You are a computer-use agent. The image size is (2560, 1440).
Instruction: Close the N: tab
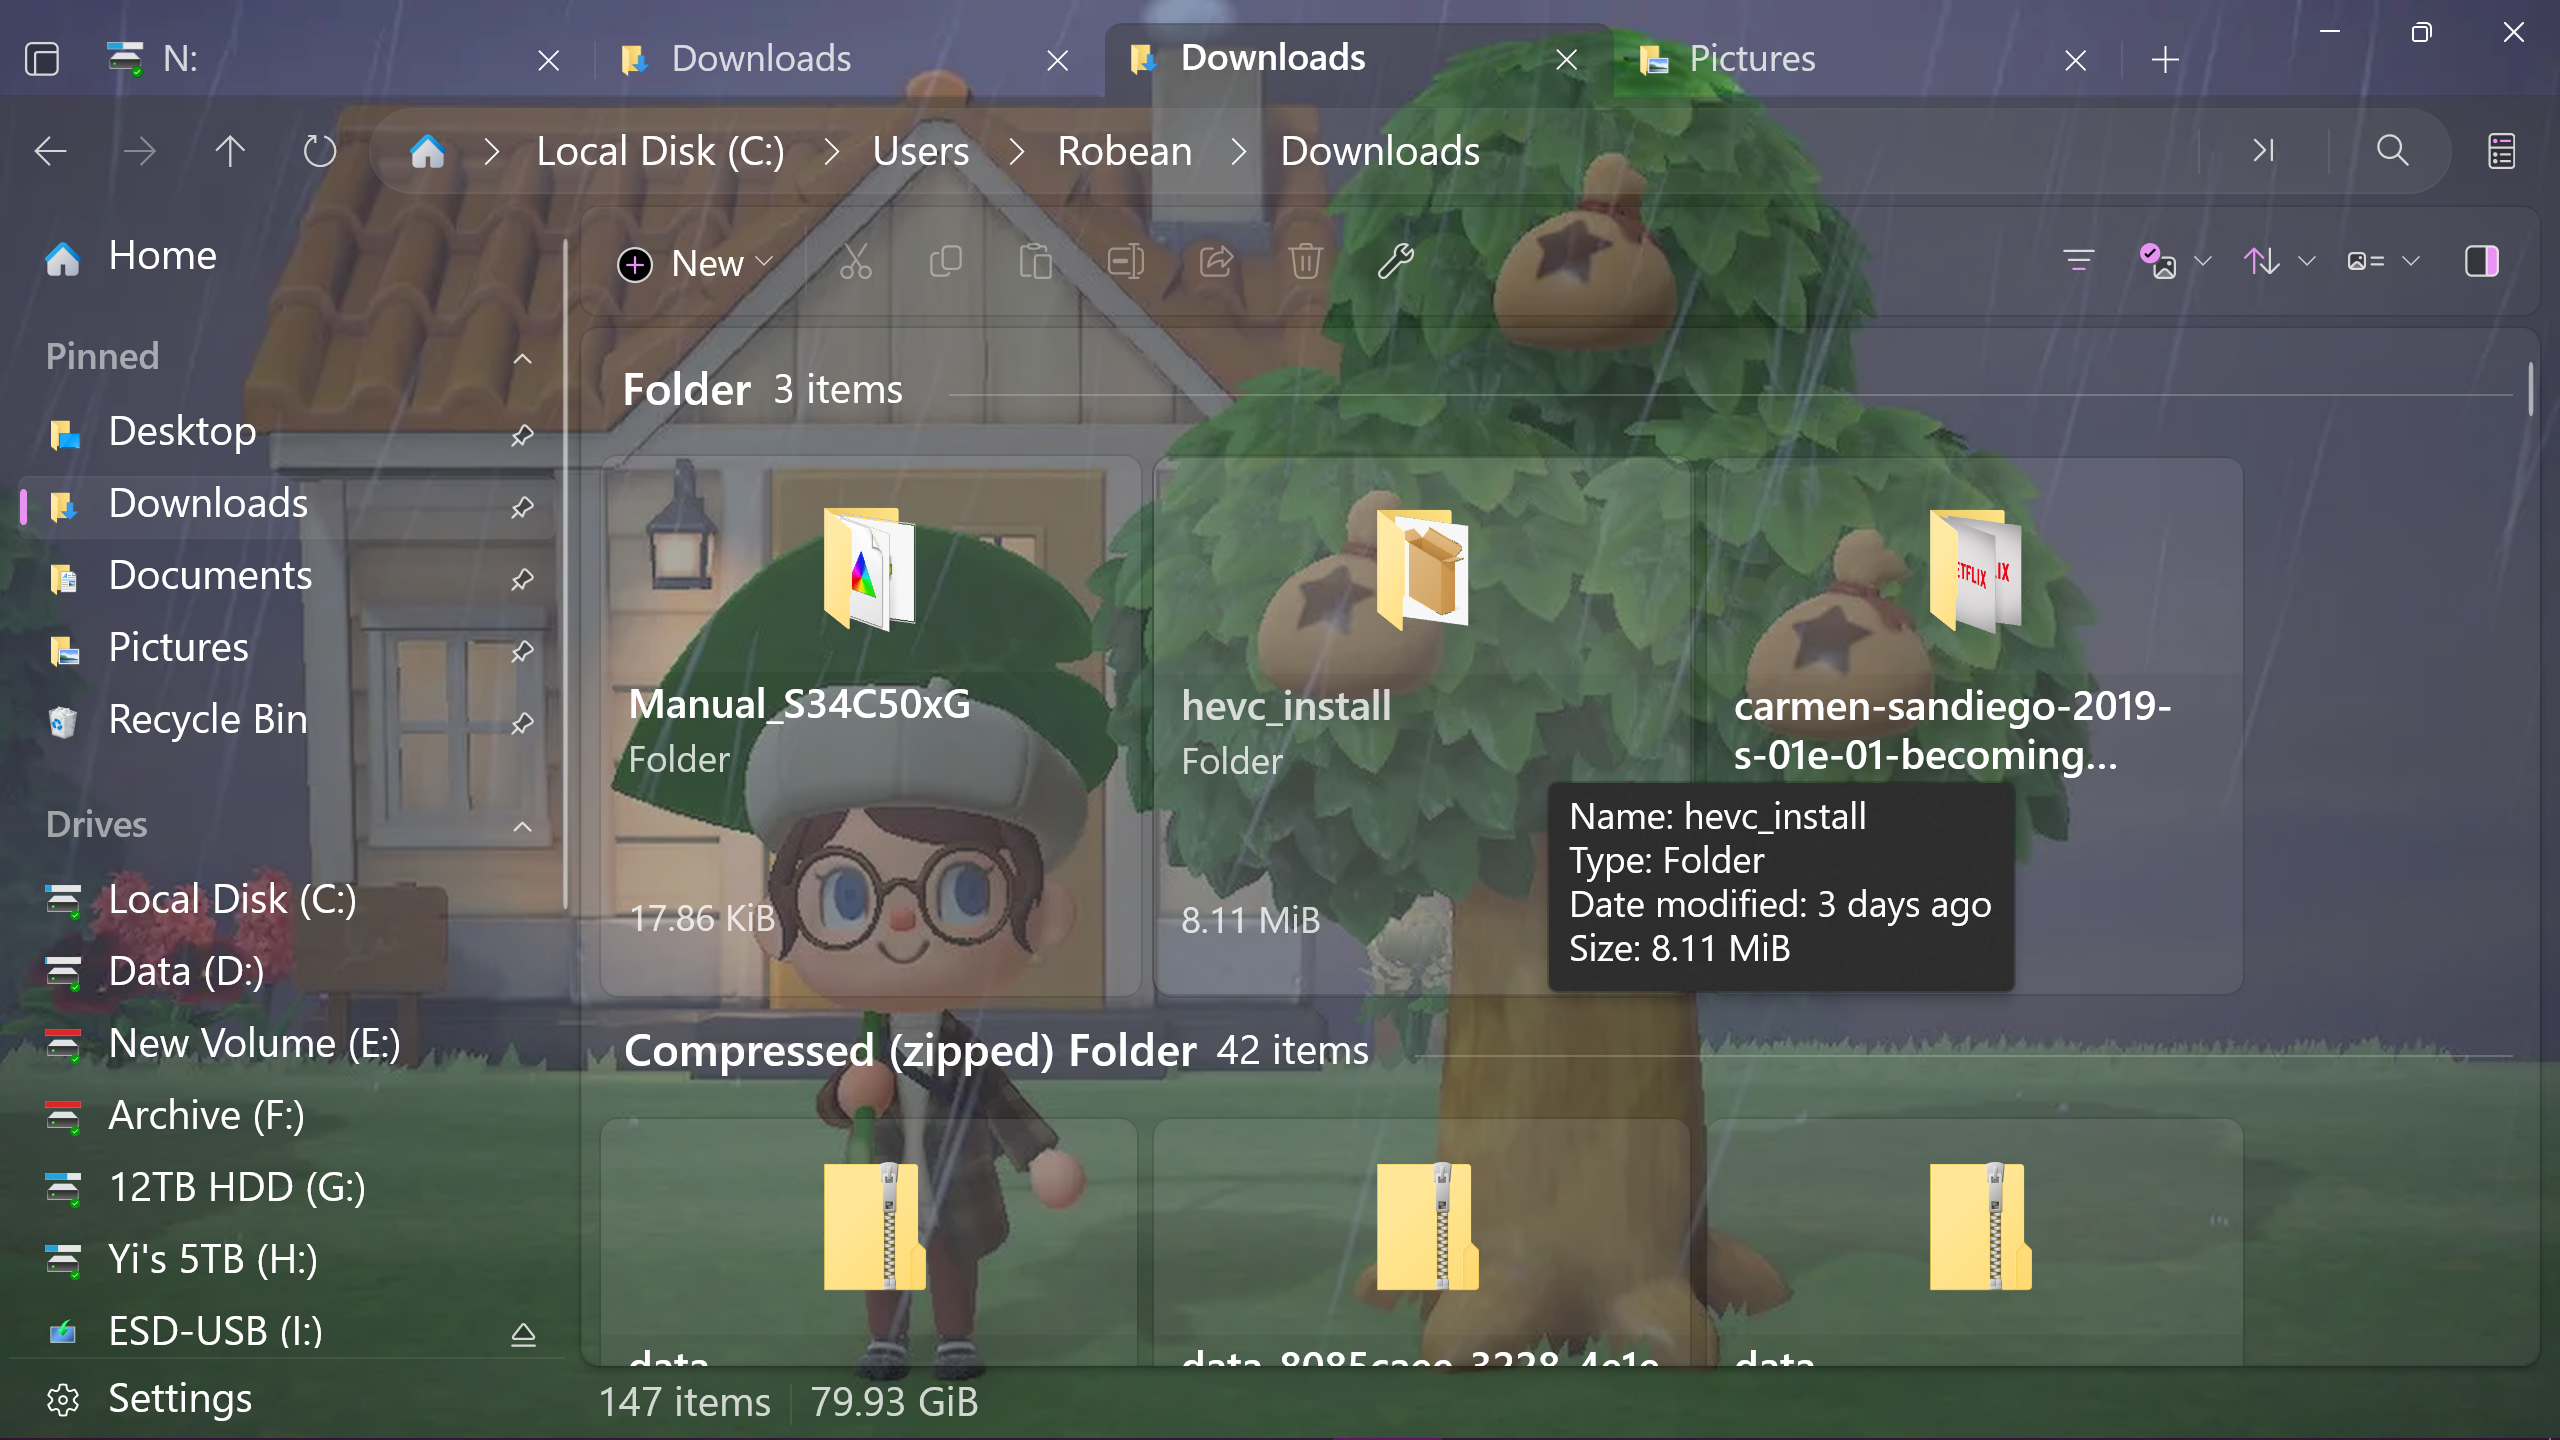[x=548, y=61]
